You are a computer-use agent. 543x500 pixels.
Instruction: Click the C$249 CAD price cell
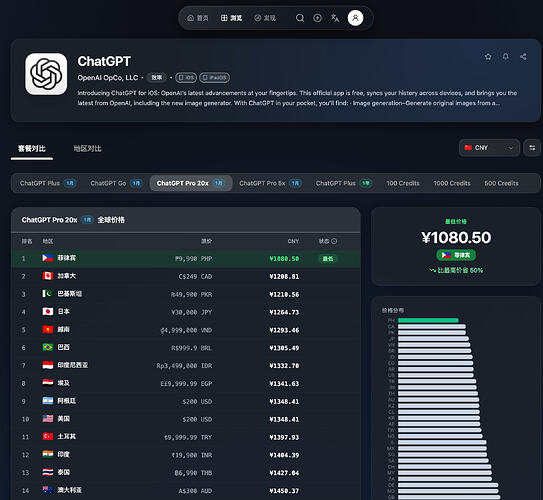(x=195, y=276)
